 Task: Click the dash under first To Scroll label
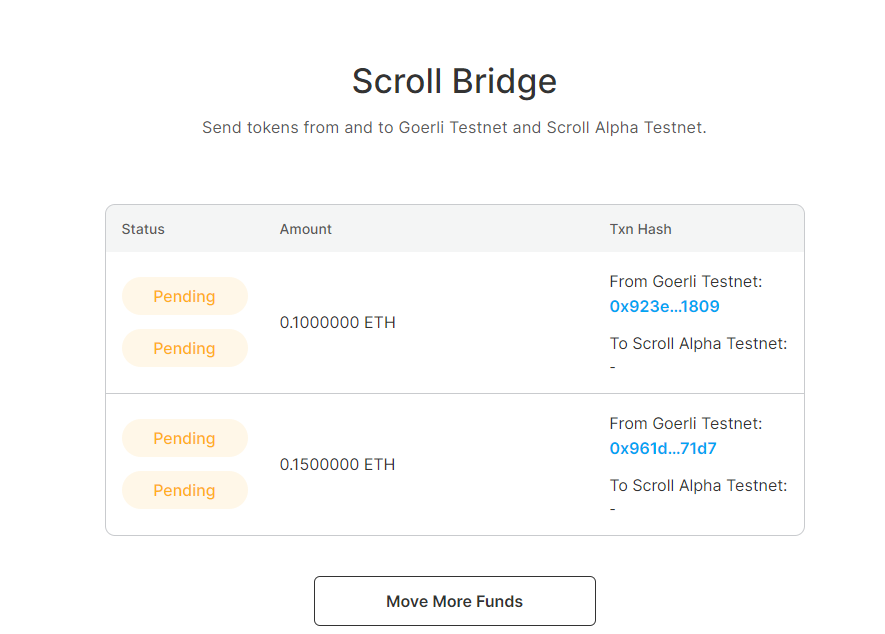[612, 368]
